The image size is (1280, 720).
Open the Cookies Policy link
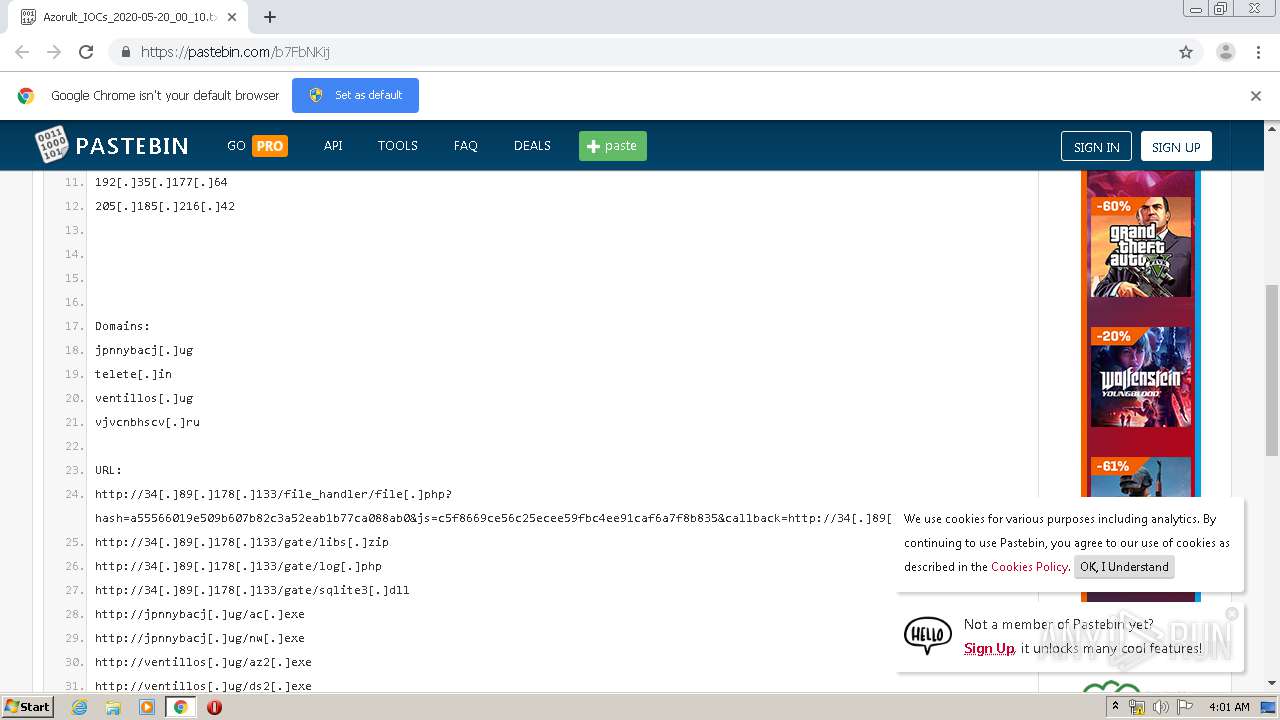[1029, 567]
